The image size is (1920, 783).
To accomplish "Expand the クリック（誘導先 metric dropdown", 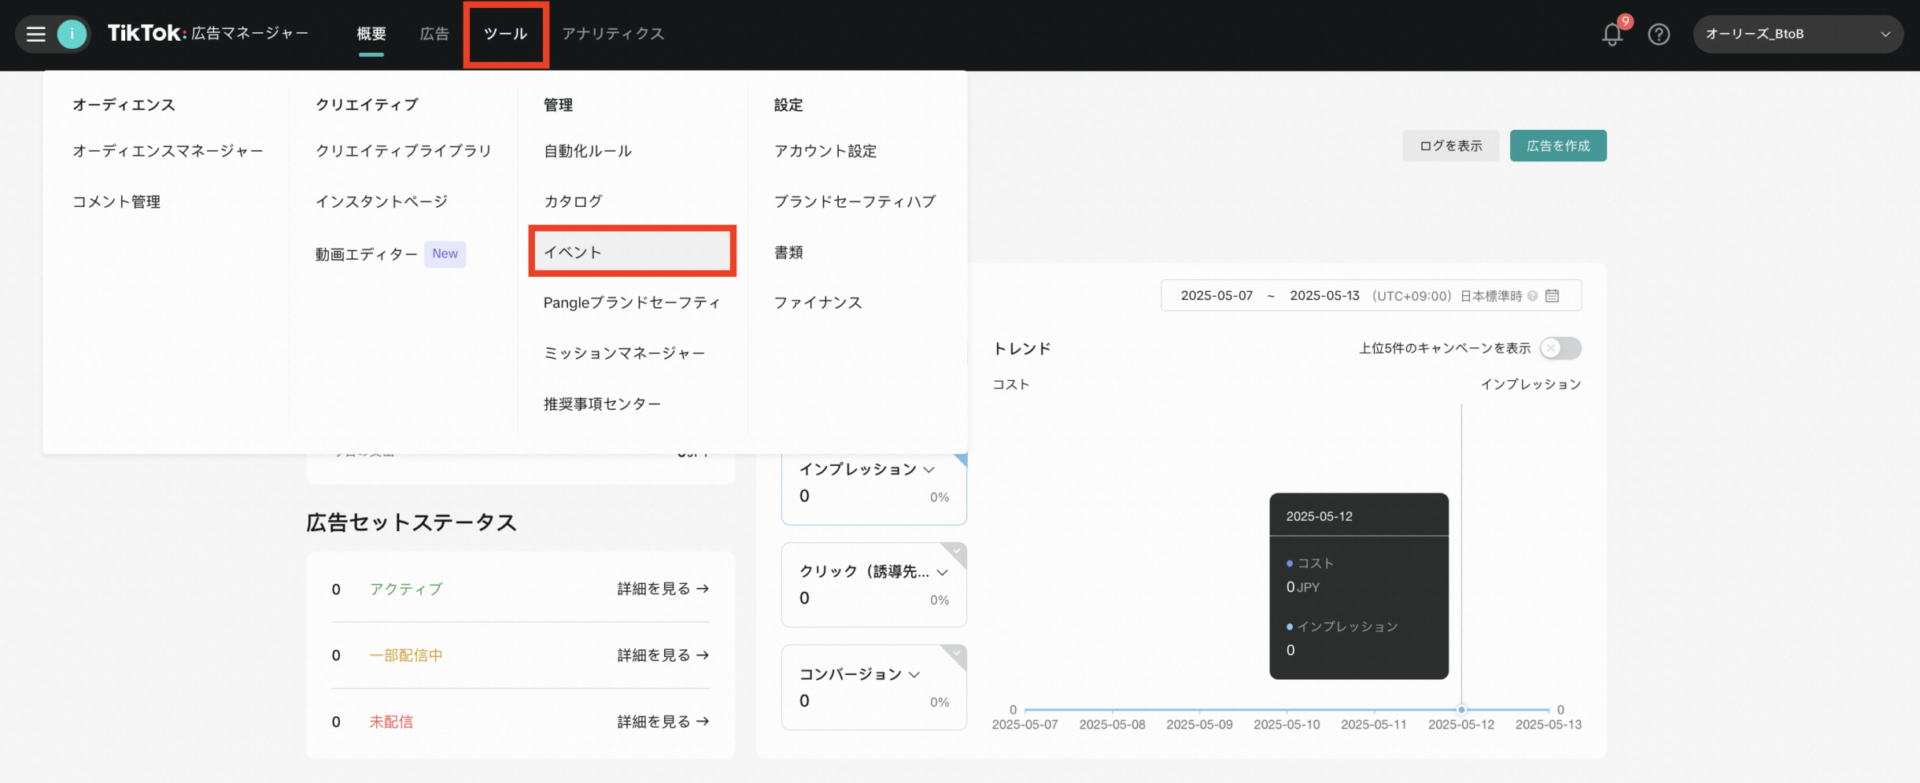I will [942, 572].
